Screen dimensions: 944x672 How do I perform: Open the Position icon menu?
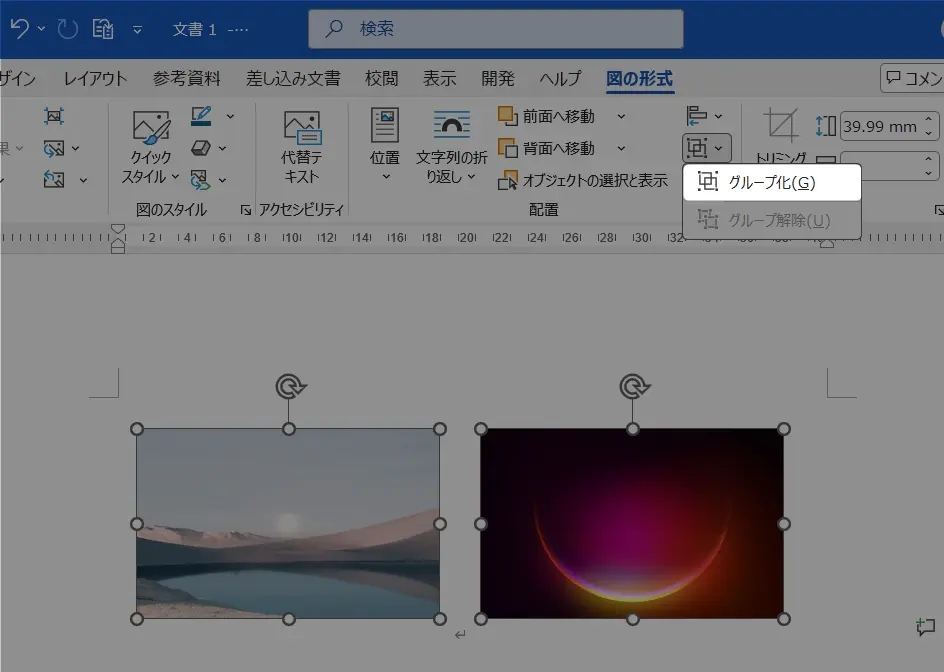tap(385, 125)
